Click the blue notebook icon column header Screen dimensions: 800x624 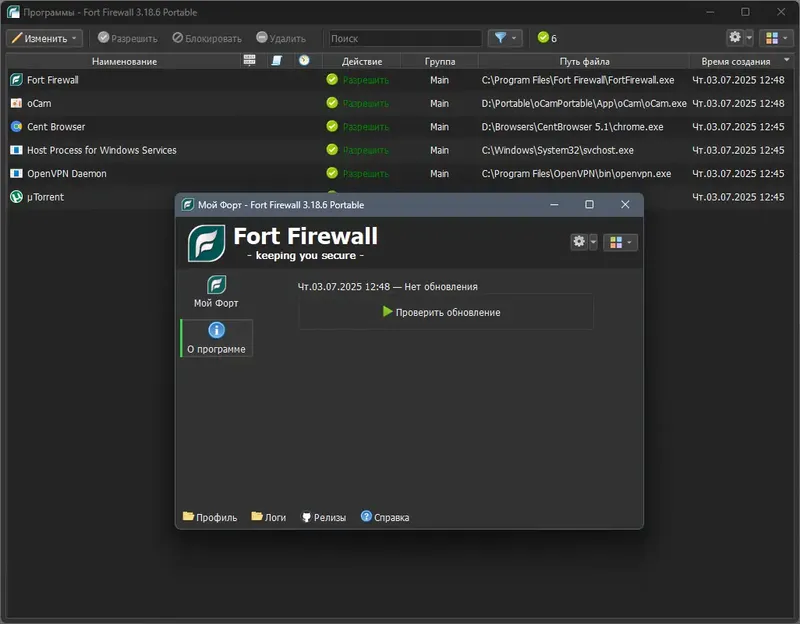tap(277, 60)
